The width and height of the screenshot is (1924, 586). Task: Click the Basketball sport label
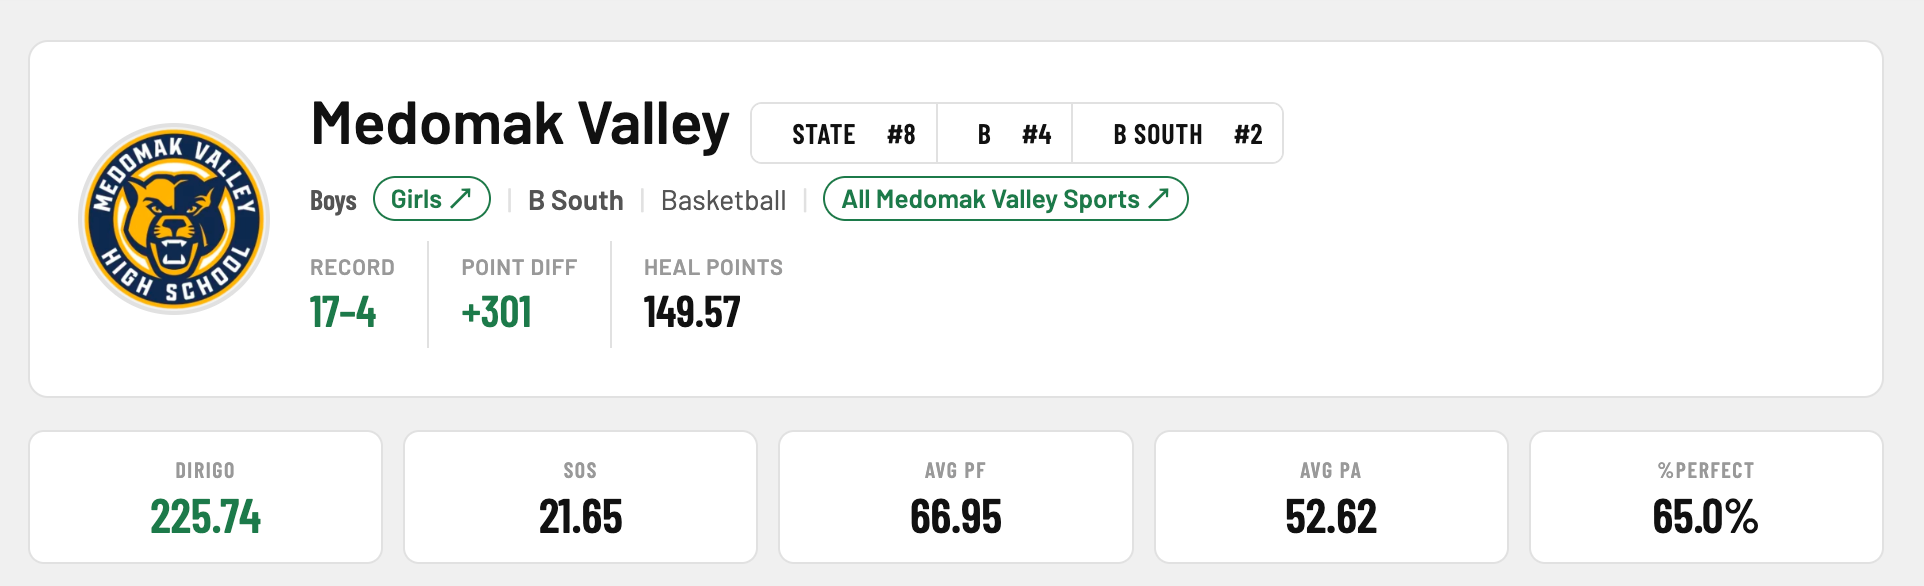click(723, 201)
